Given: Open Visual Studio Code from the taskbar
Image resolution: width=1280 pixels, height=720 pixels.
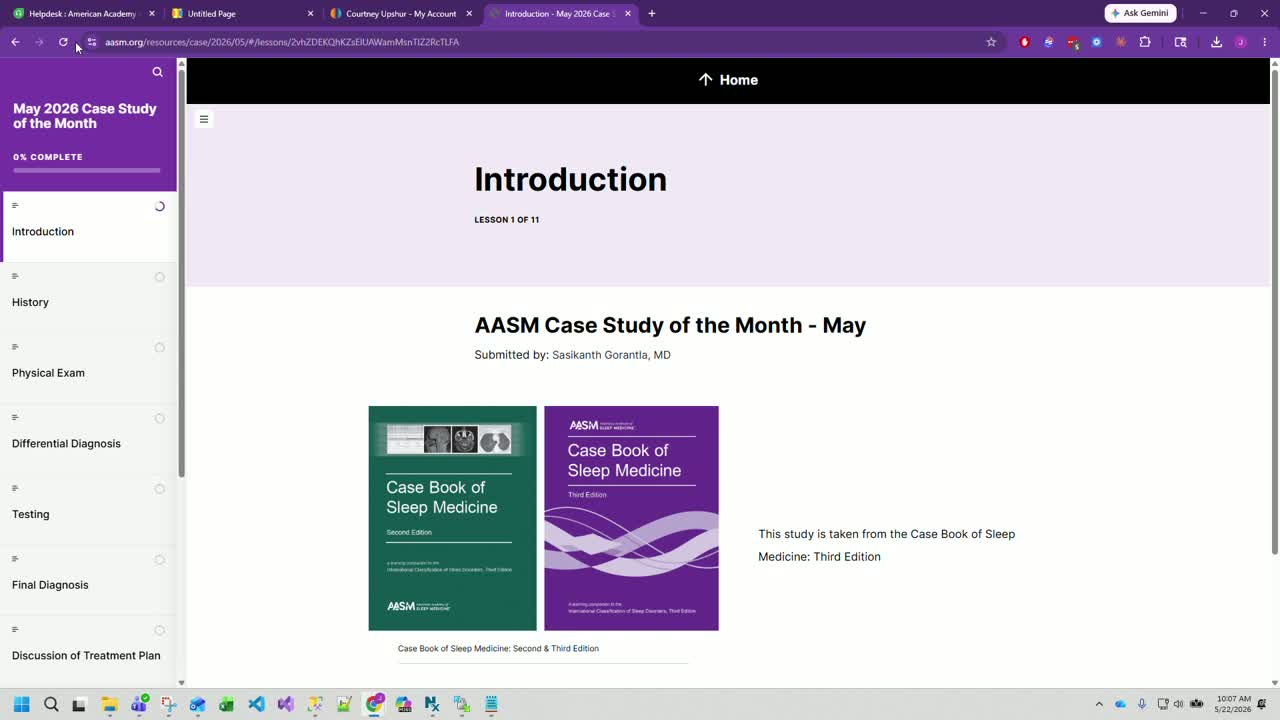Looking at the screenshot, I should click(256, 704).
